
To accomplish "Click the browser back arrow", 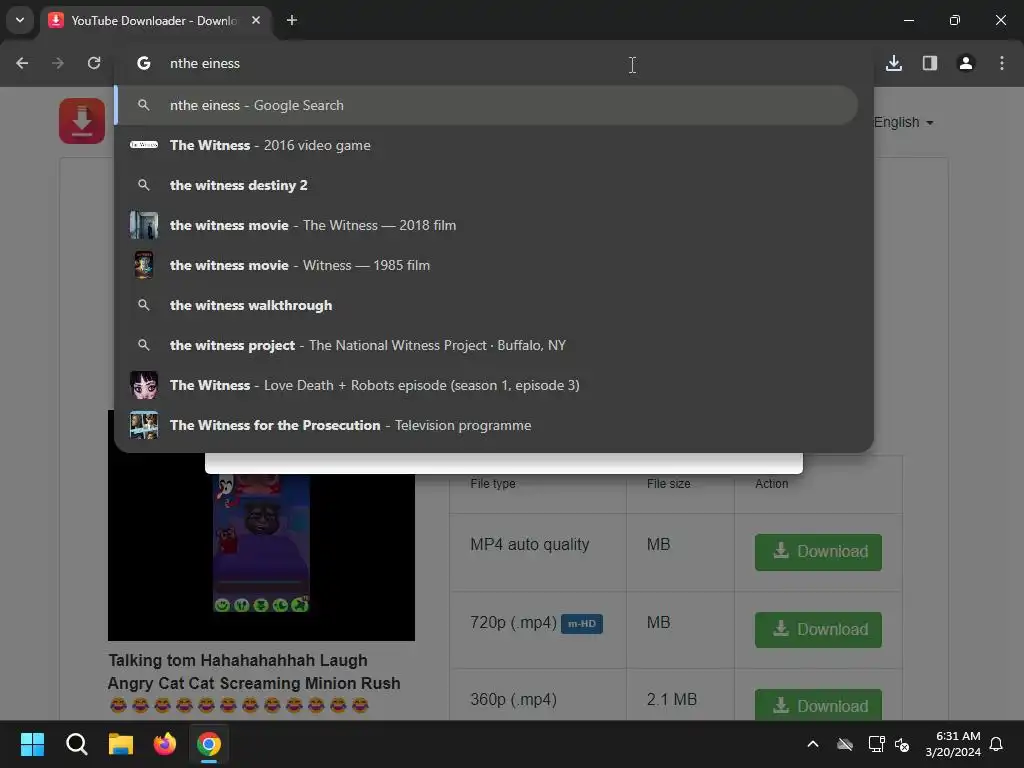I will (x=22, y=63).
